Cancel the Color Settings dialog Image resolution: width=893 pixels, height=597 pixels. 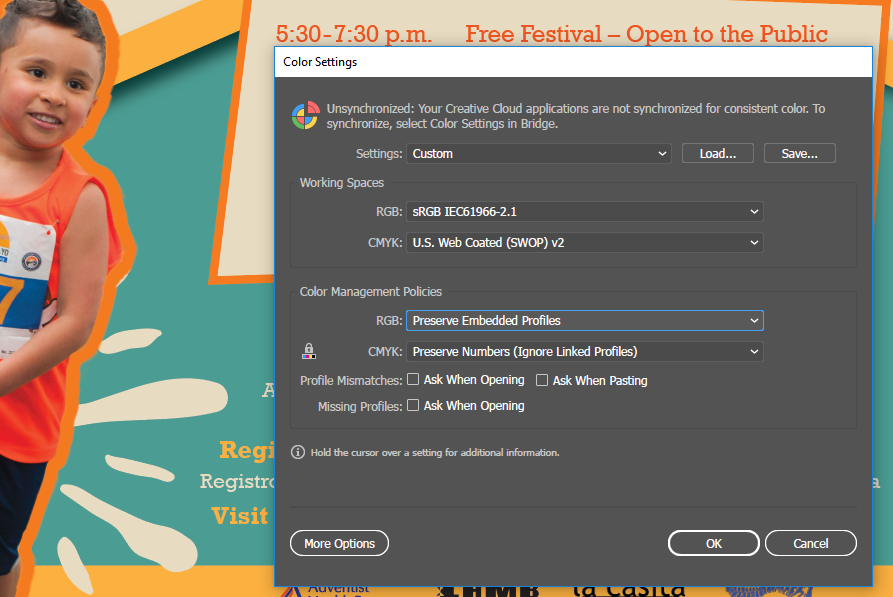tap(810, 543)
